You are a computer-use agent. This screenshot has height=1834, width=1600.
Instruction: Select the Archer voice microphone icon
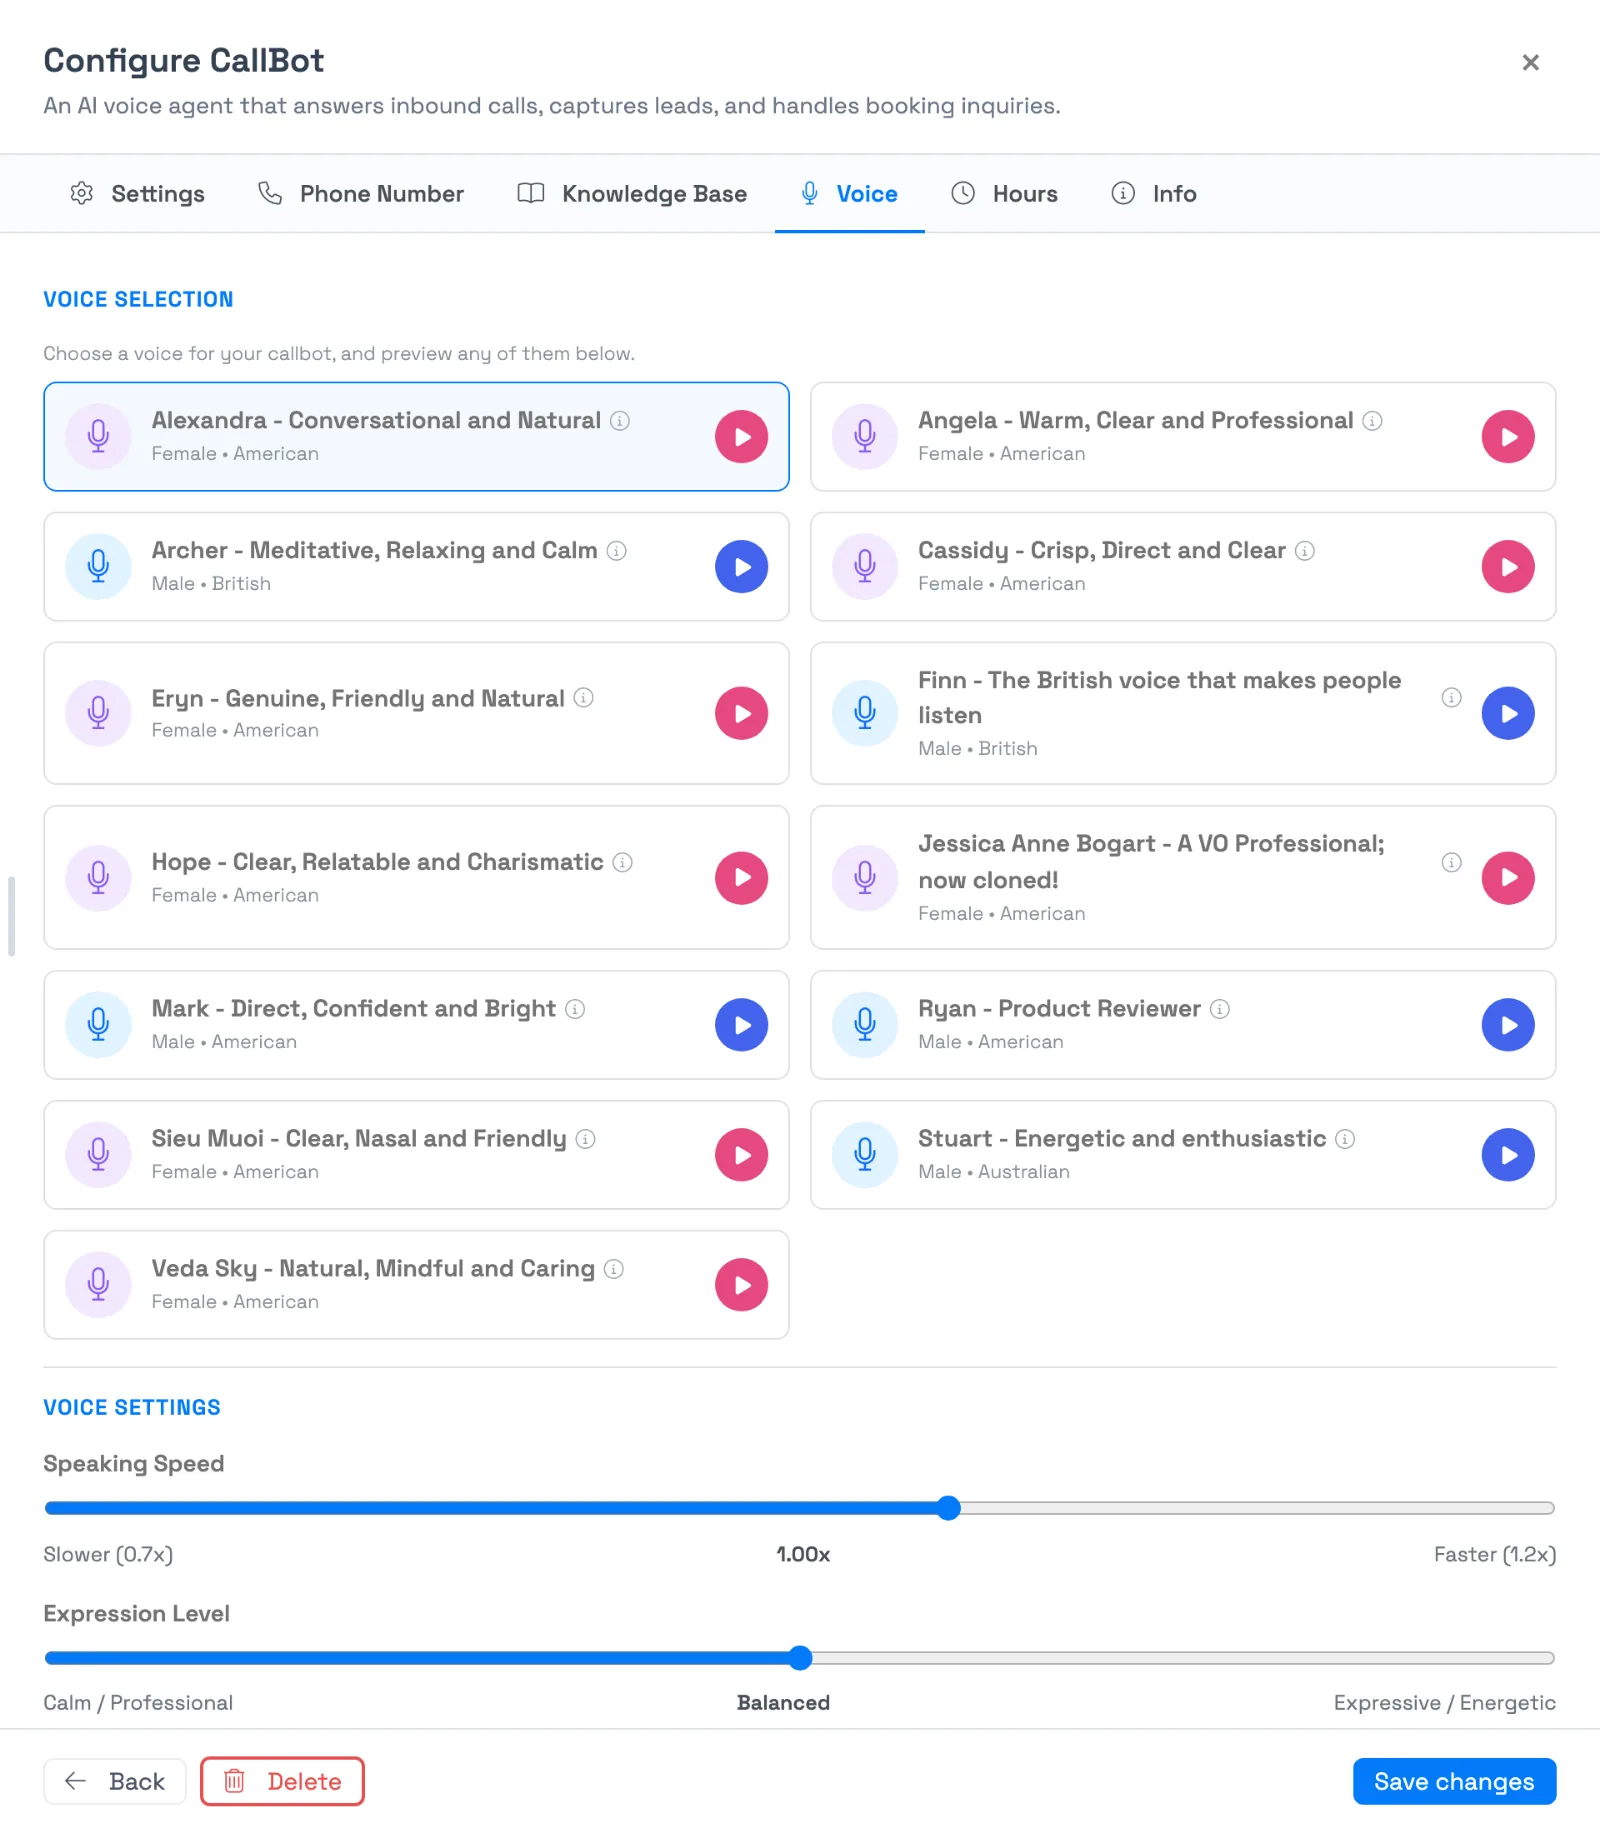[98, 567]
